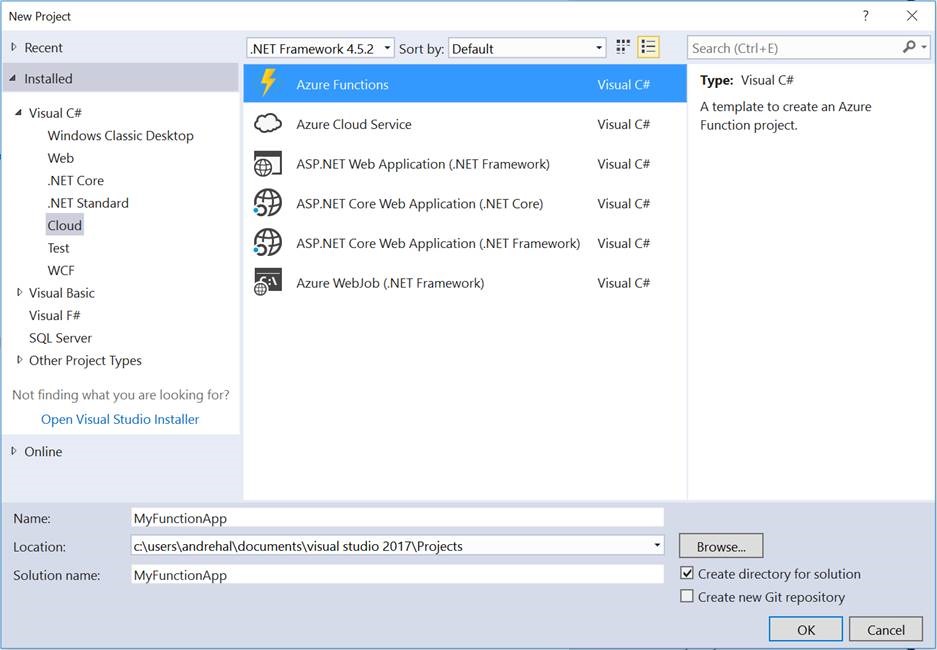Select ASP.NET Core Web Application (.NET Framework) name
This screenshot has height=650, width=937.
(x=438, y=243)
